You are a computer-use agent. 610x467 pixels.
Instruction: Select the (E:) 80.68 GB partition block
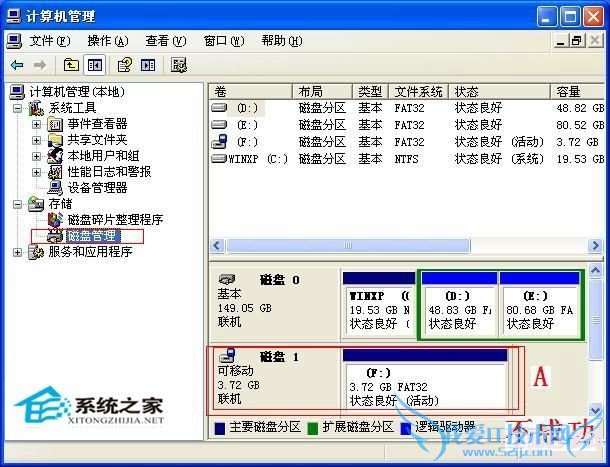pos(540,304)
